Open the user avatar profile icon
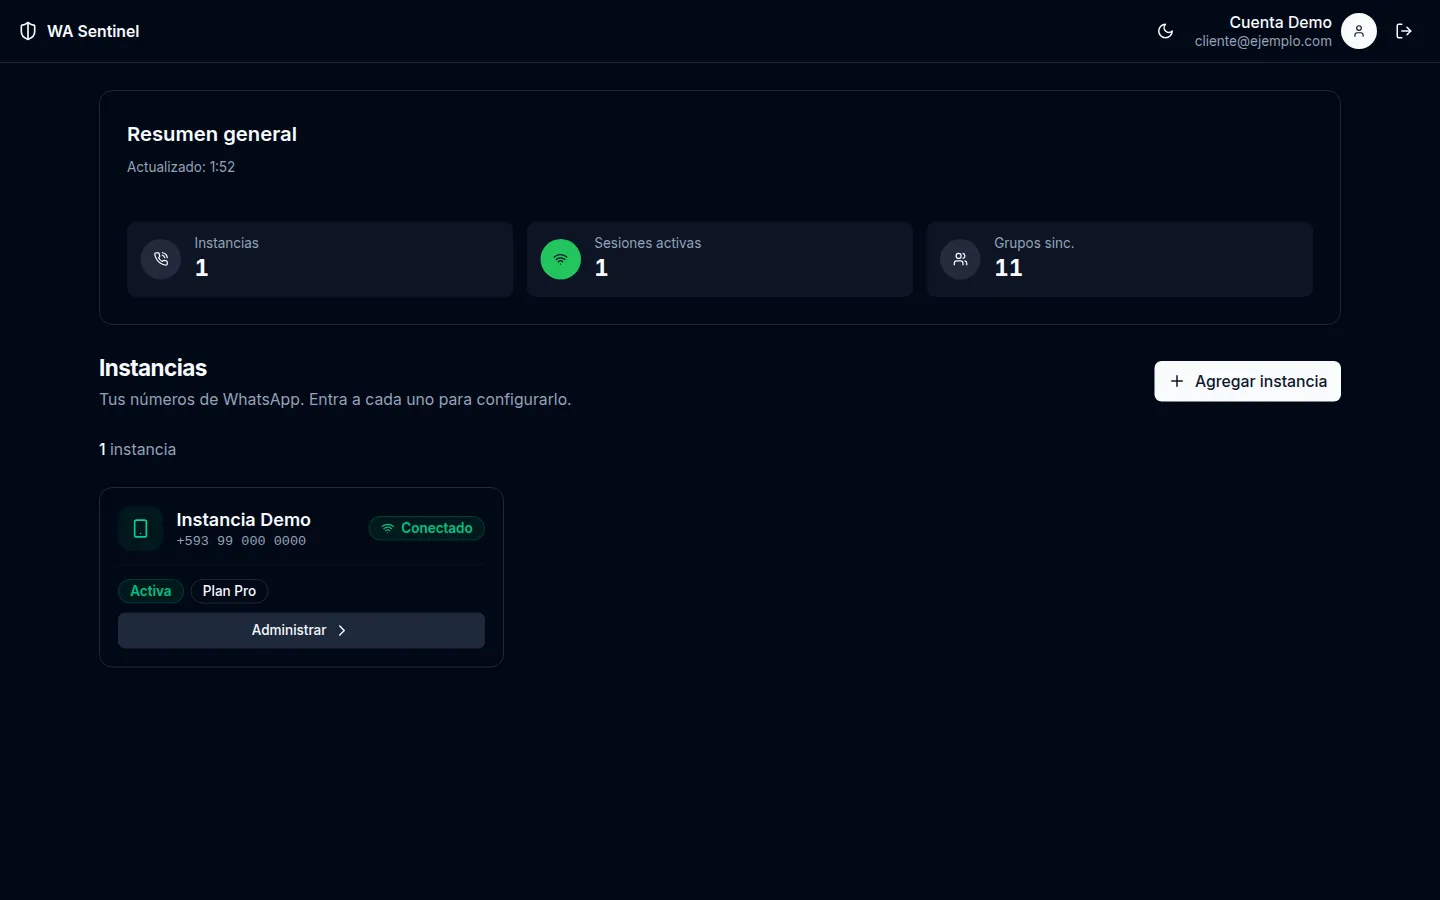Viewport: 1440px width, 900px height. [x=1358, y=31]
